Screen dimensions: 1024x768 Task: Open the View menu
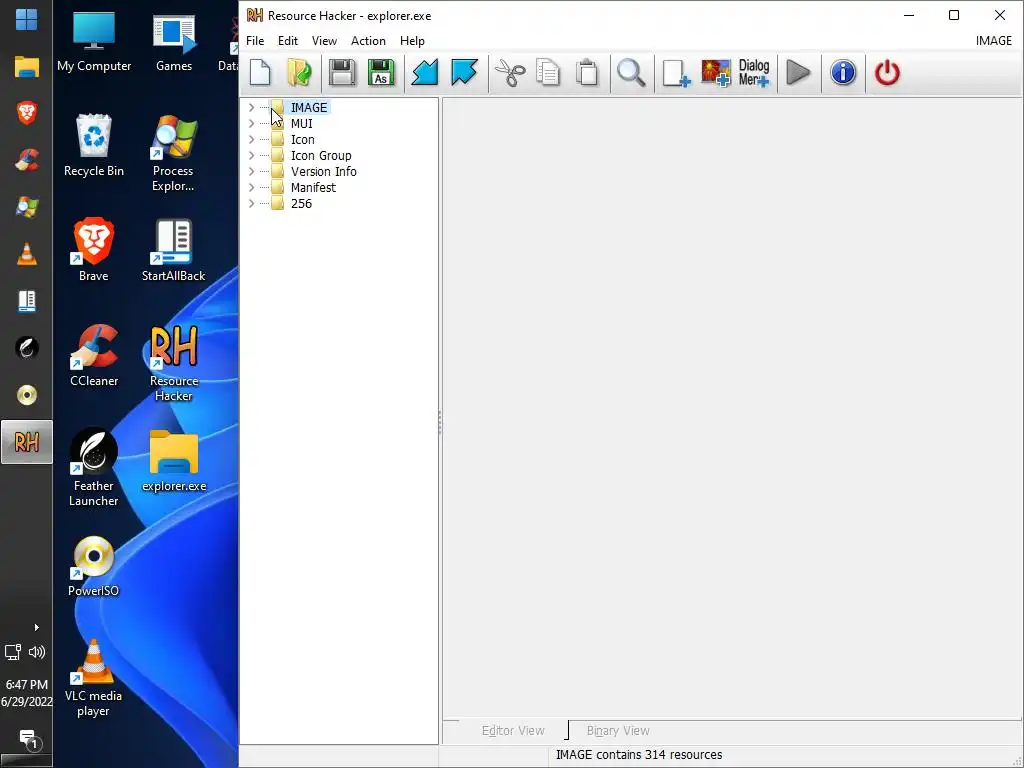tap(324, 40)
